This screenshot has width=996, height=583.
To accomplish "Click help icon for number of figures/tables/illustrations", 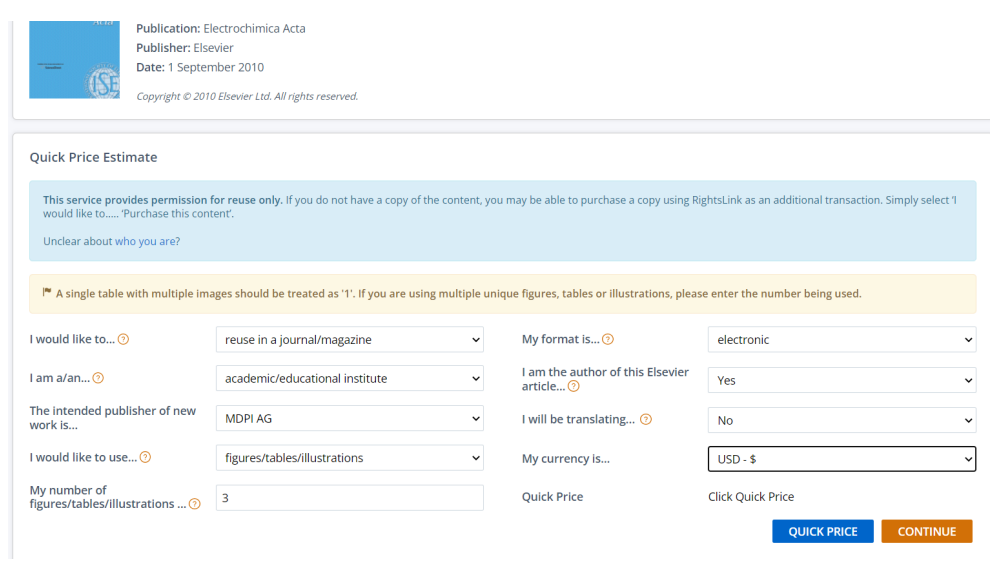I will point(195,504).
